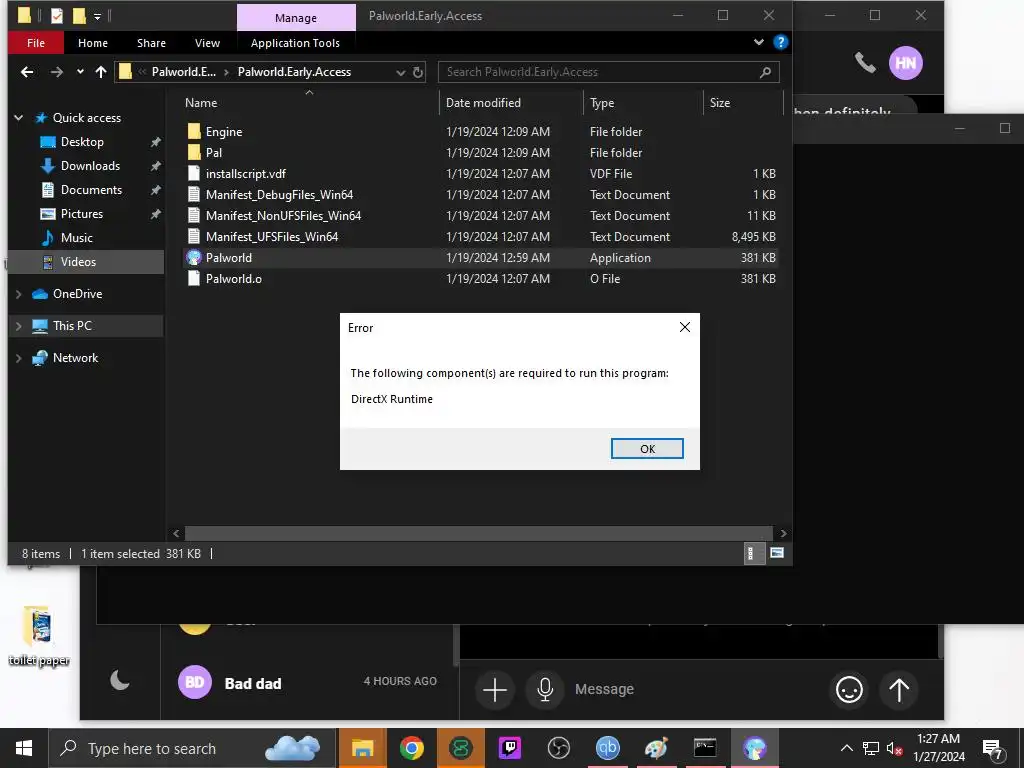Select Manifest_NonUFSFiles_Win64 file
Image resolution: width=1024 pixels, height=768 pixels.
click(x=283, y=216)
